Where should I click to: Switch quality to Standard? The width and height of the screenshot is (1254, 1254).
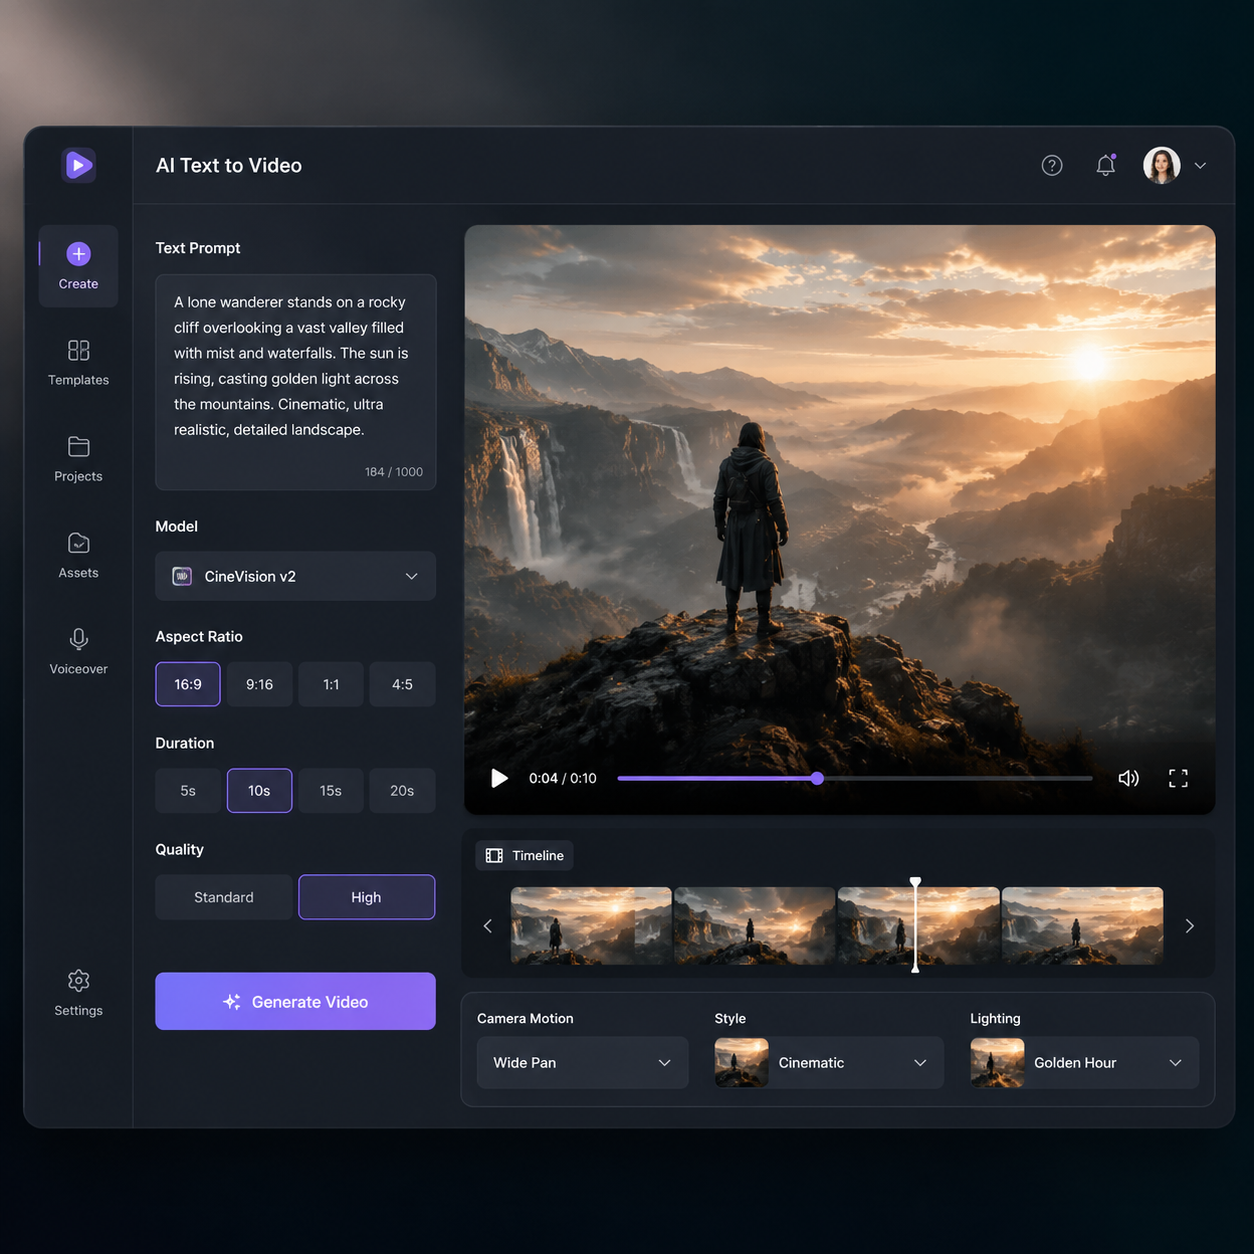(224, 897)
